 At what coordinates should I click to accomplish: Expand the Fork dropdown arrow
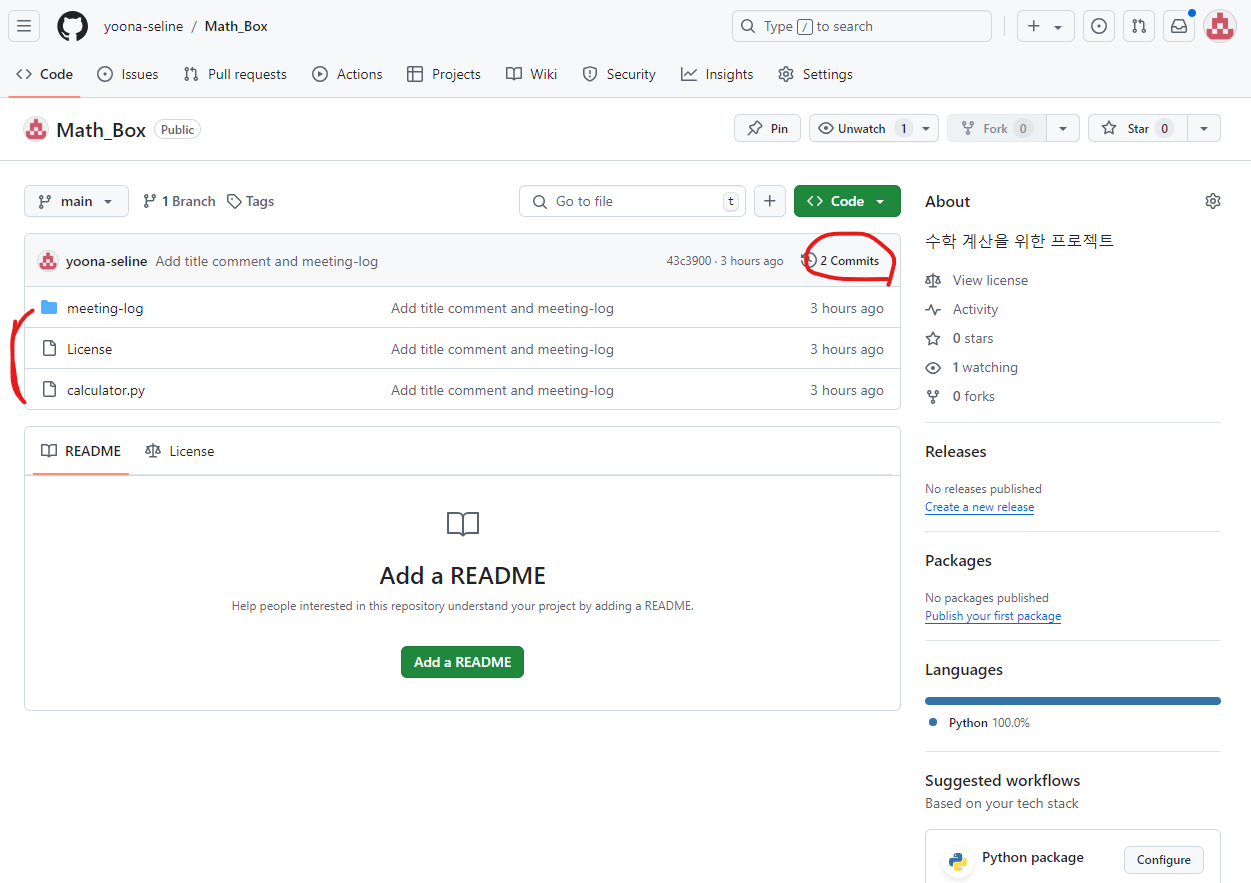pyautogui.click(x=1063, y=128)
